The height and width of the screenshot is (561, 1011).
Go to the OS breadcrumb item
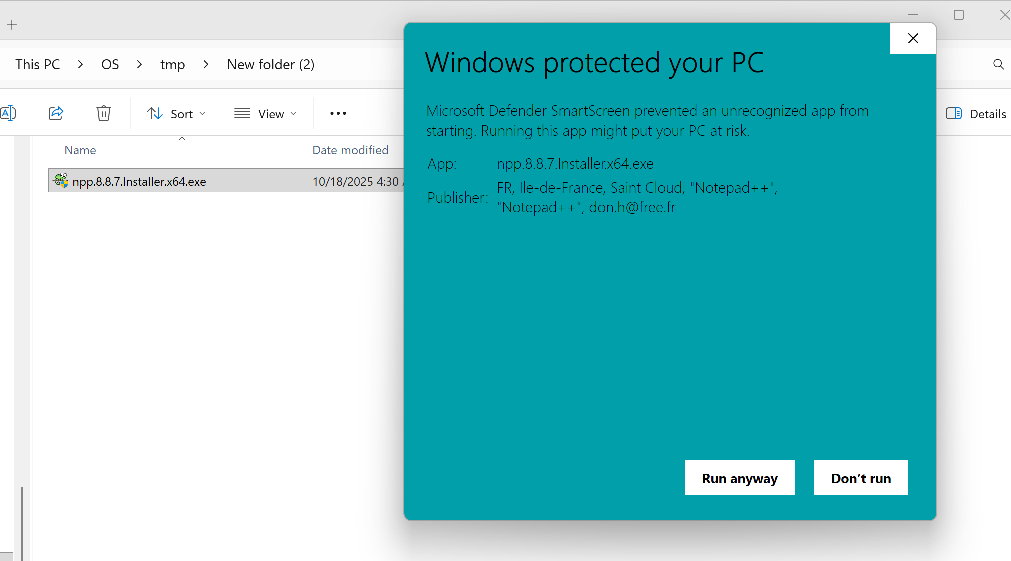pos(110,64)
